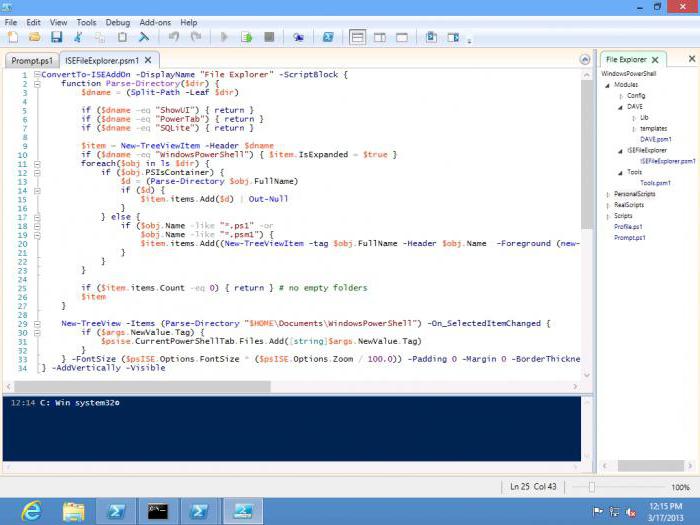Collapse the else fold at line 17
The width and height of the screenshot is (700, 525).
pos(38,217)
